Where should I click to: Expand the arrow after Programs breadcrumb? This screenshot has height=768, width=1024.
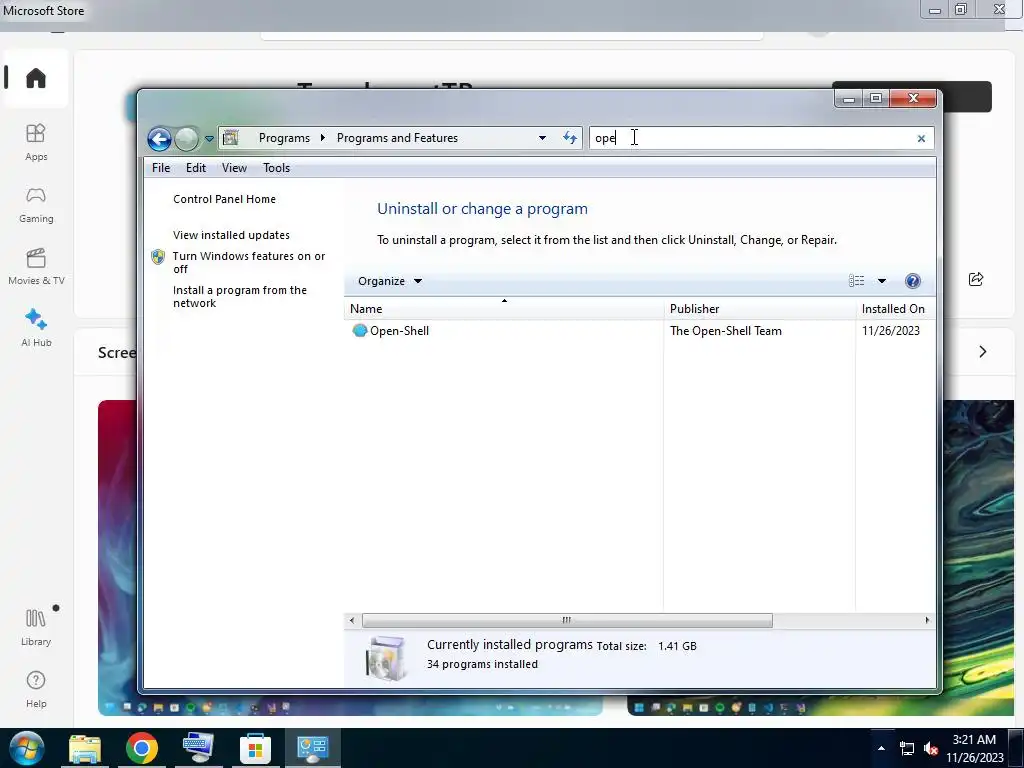click(x=323, y=138)
